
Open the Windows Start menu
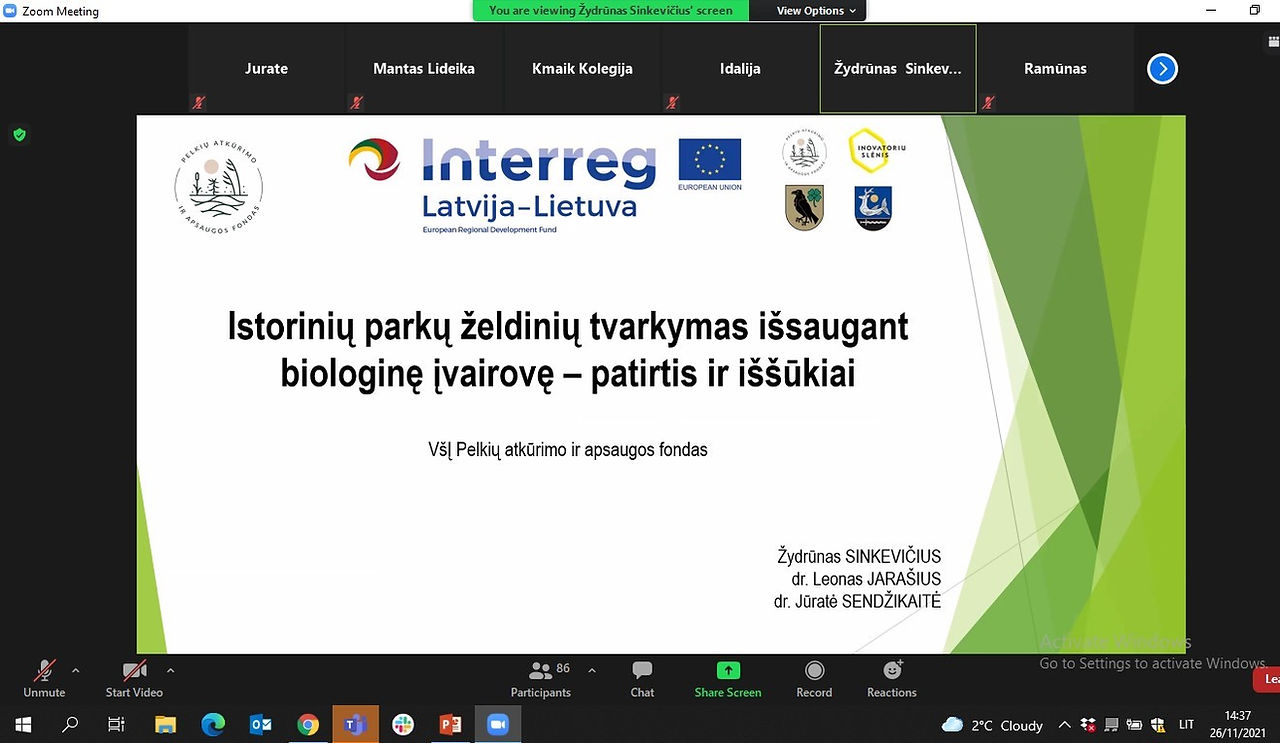coord(23,724)
